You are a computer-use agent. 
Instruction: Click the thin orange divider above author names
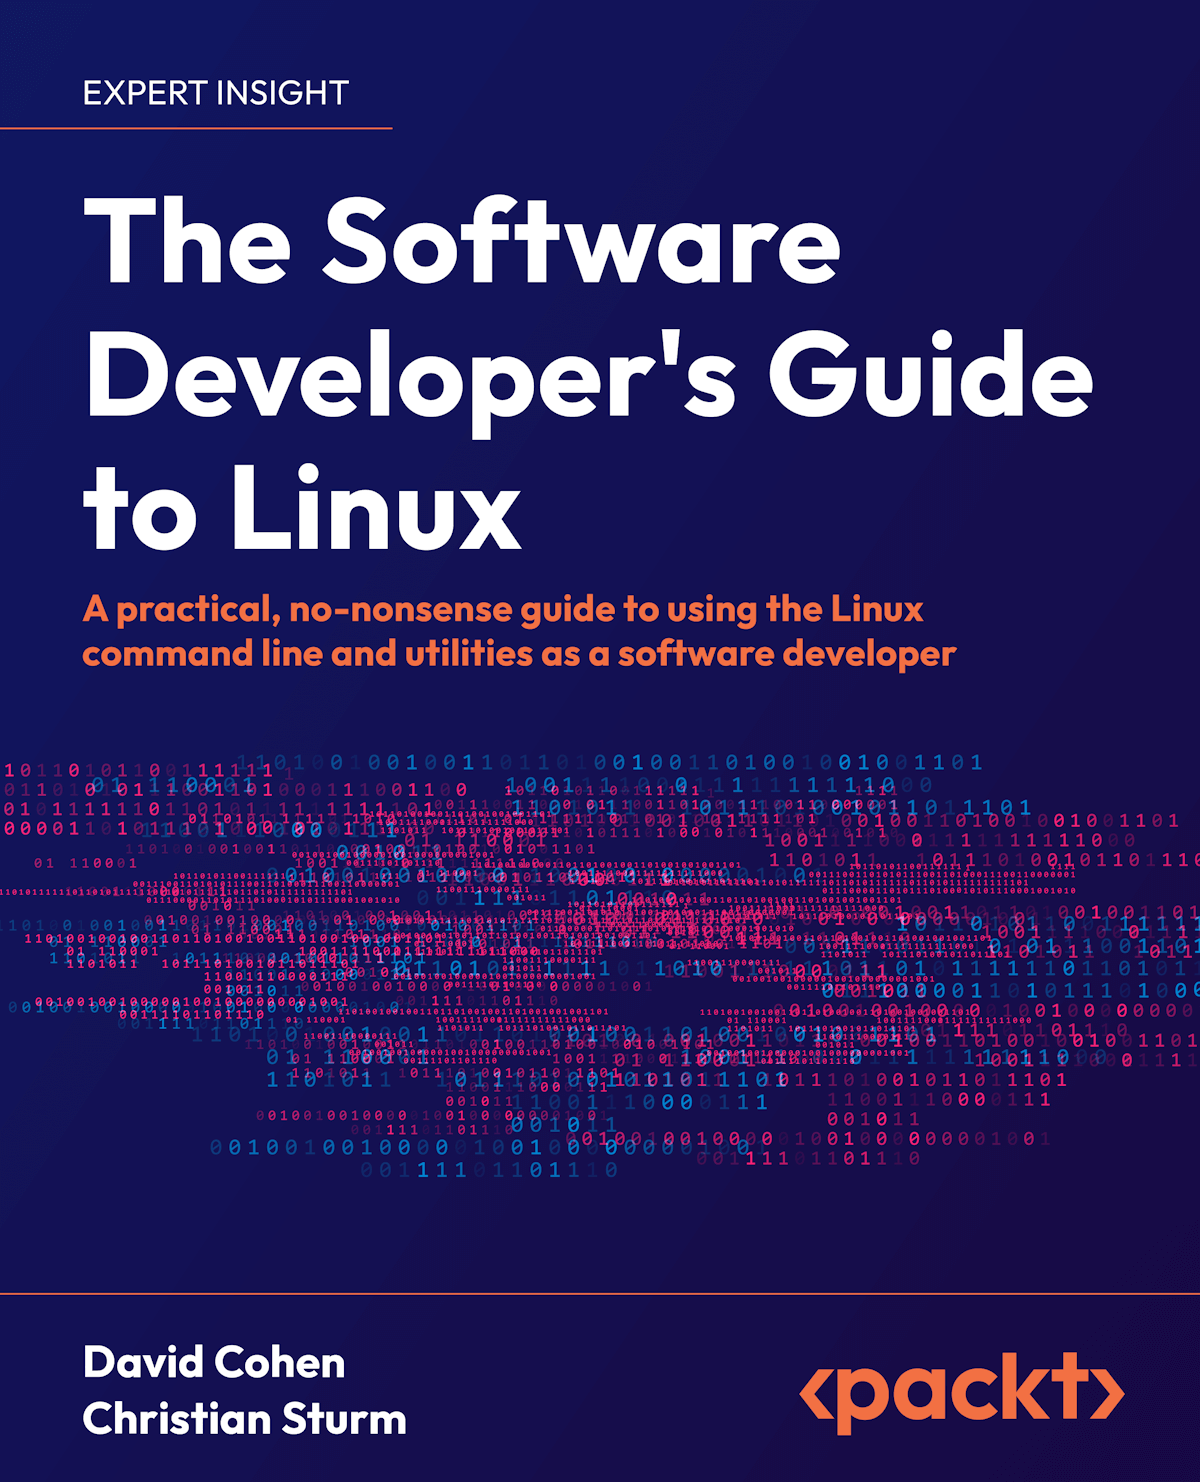pos(600,1293)
